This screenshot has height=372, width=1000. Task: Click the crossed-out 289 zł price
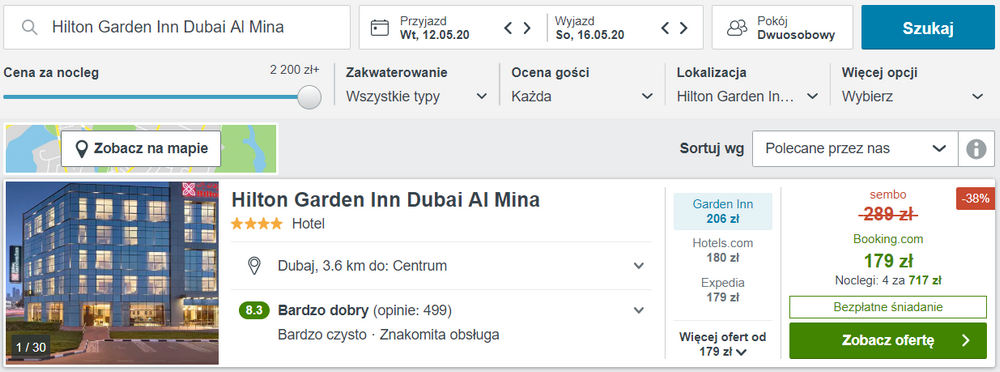point(888,215)
